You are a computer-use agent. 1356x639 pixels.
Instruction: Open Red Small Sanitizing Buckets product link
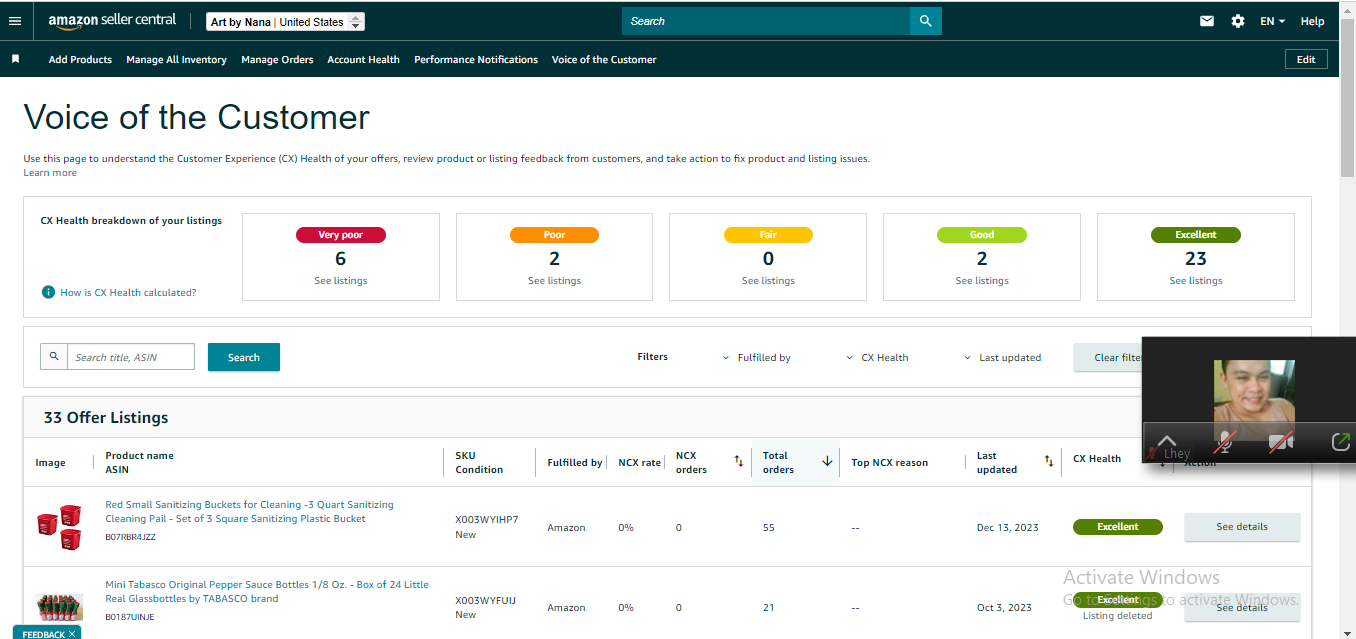tap(249, 511)
